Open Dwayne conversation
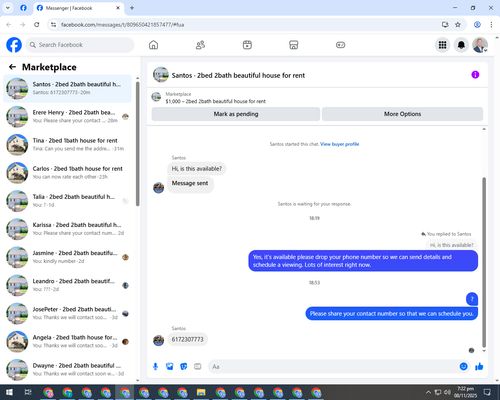Image resolution: width=500 pixels, height=400 pixels. (67, 369)
